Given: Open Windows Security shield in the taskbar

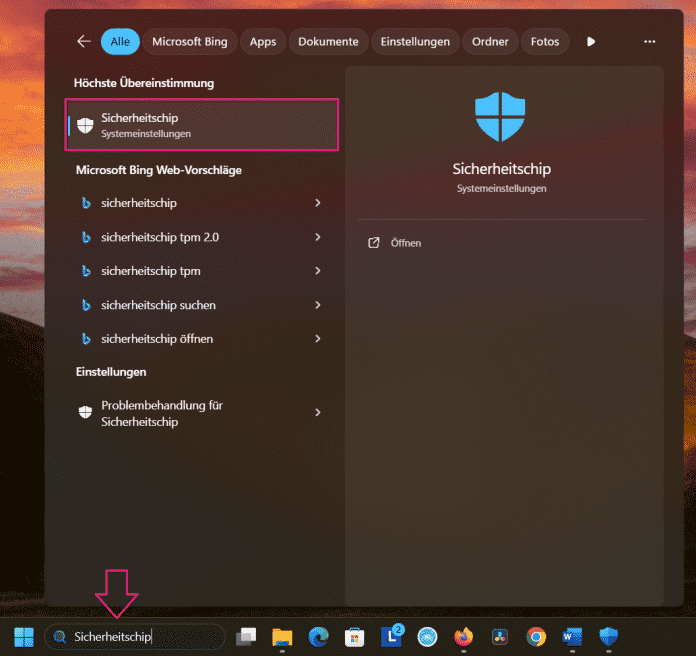Looking at the screenshot, I should tap(608, 637).
